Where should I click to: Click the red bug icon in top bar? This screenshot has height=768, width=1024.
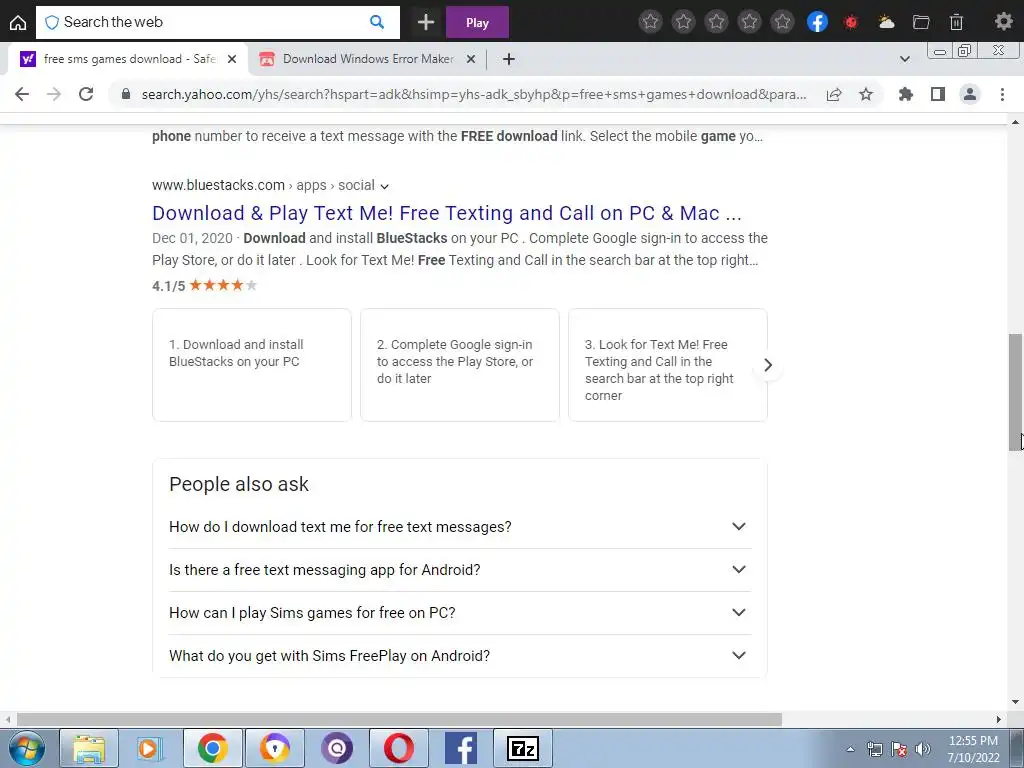tap(851, 22)
